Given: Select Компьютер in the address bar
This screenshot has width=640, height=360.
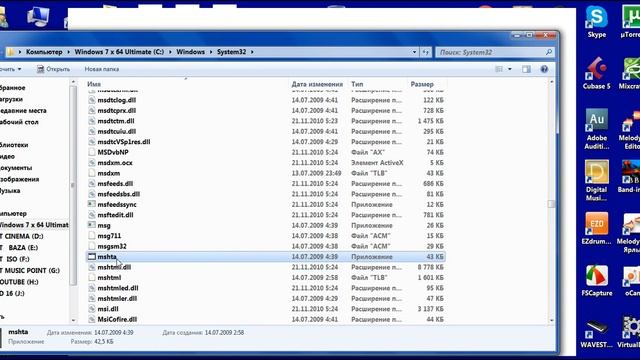Looking at the screenshot, I should coord(44,52).
